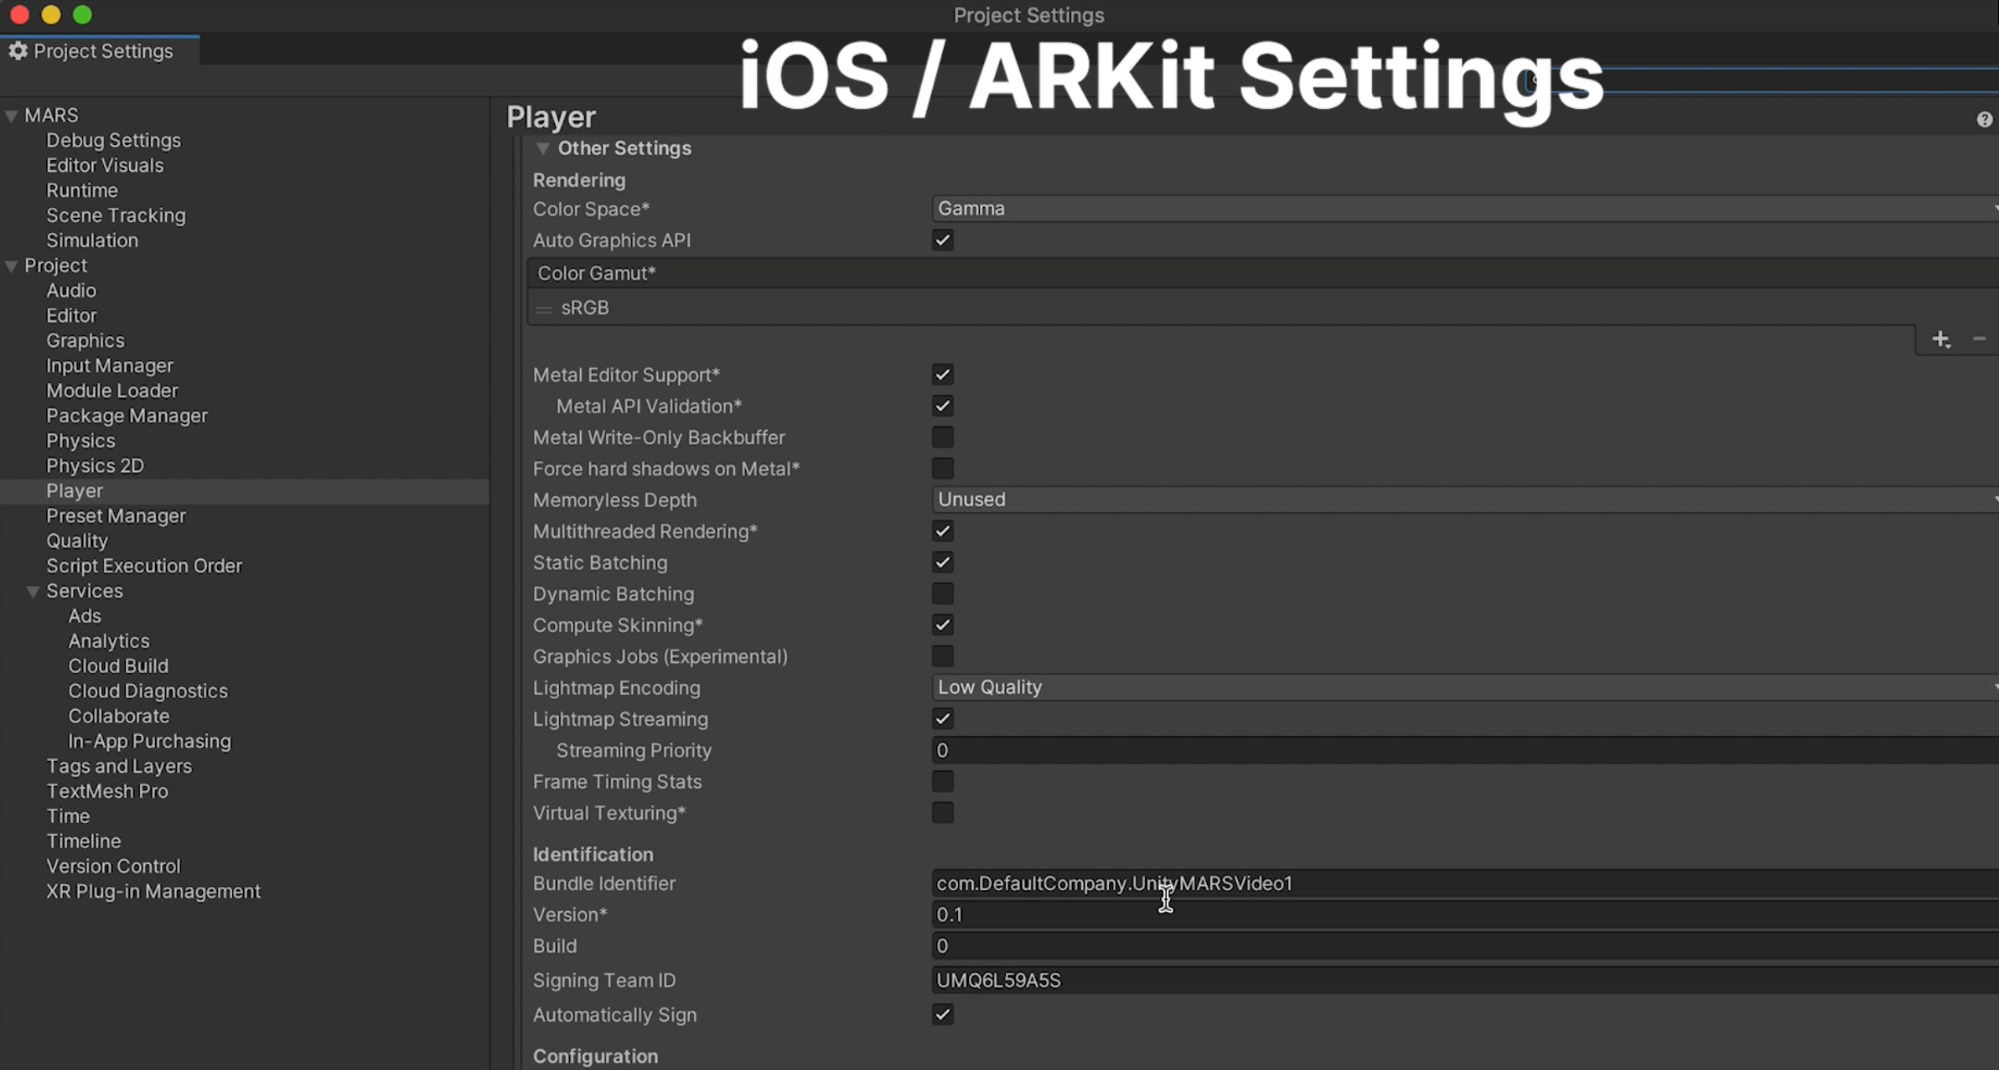Collapse the Other Settings section
This screenshot has width=1999, height=1071.
(543, 149)
